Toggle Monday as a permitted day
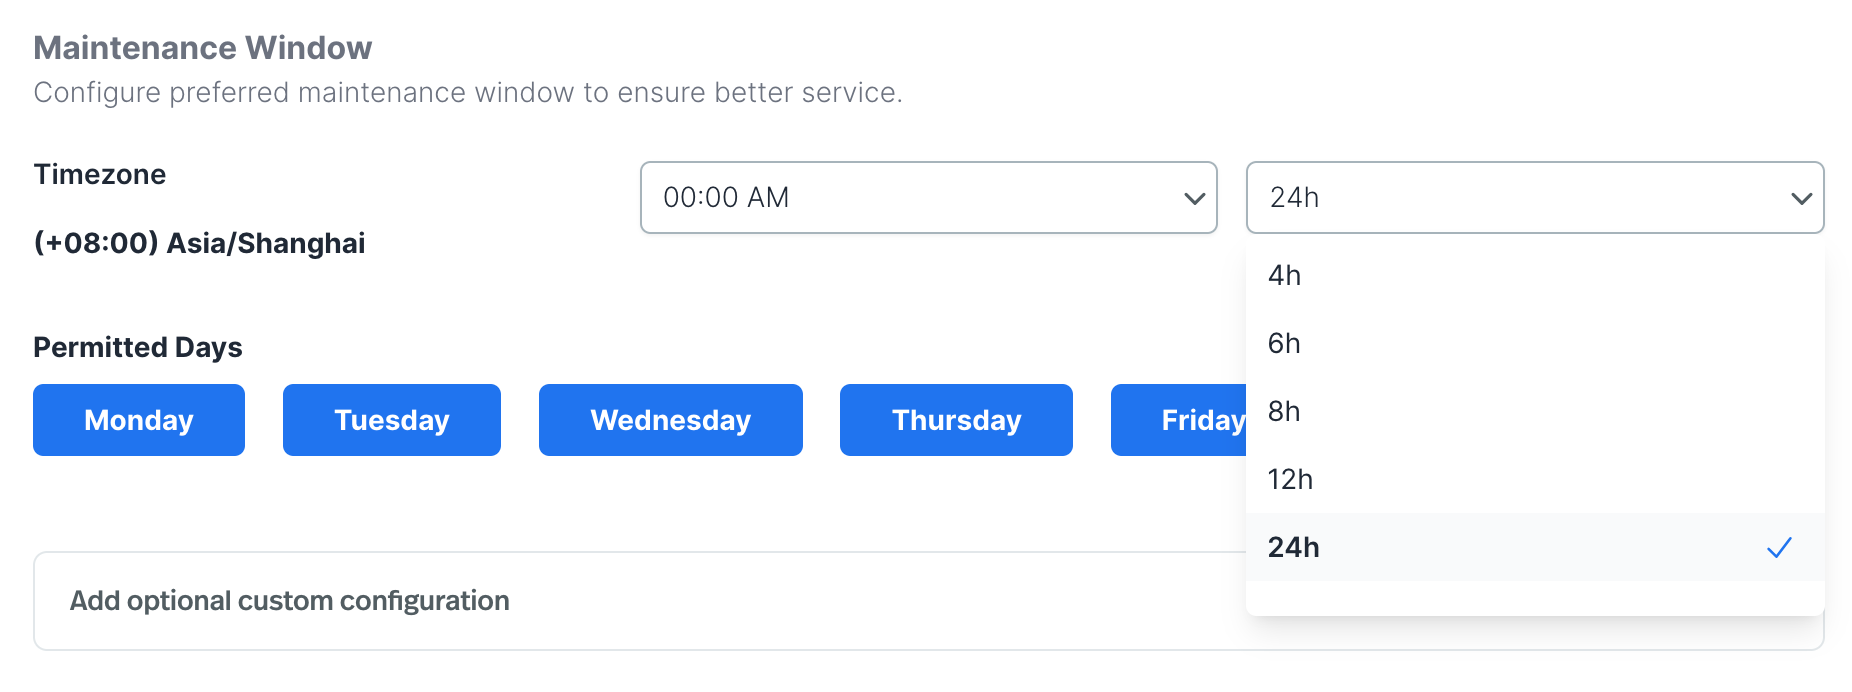The image size is (1852, 692). [138, 420]
